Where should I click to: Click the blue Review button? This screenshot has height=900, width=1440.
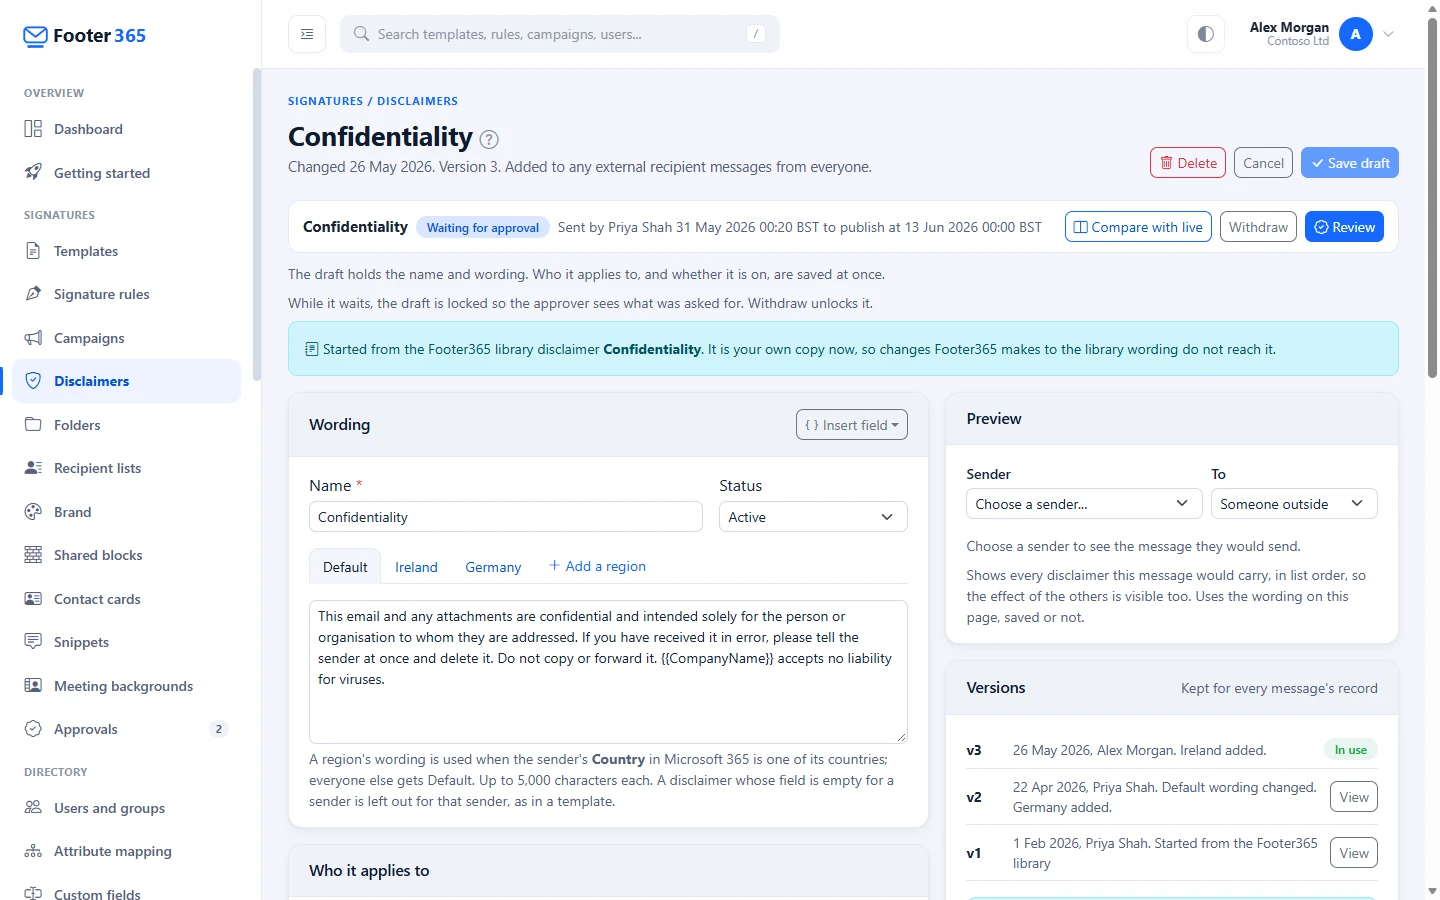pos(1344,227)
